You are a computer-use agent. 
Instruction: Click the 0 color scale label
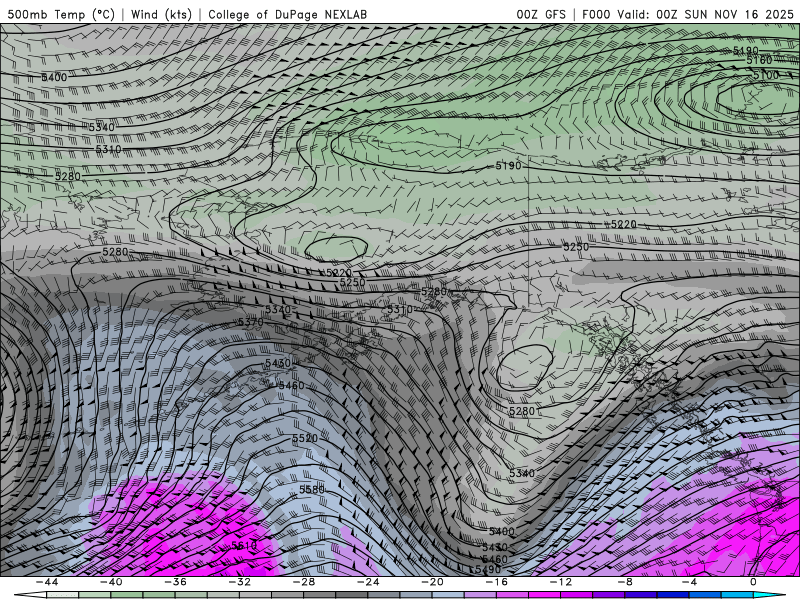(754, 582)
